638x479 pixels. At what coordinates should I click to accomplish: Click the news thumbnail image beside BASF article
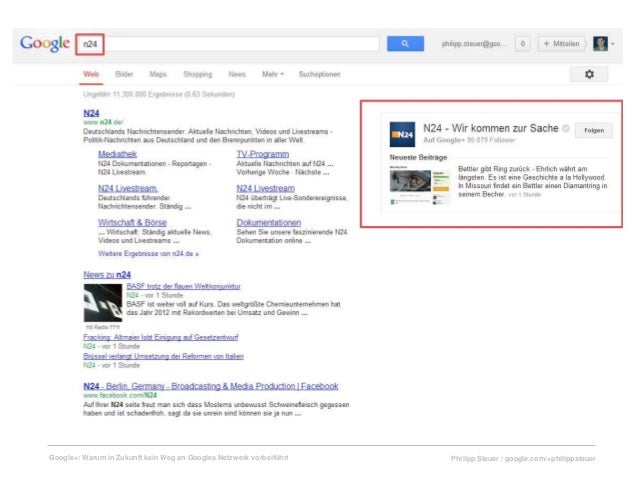(103, 302)
